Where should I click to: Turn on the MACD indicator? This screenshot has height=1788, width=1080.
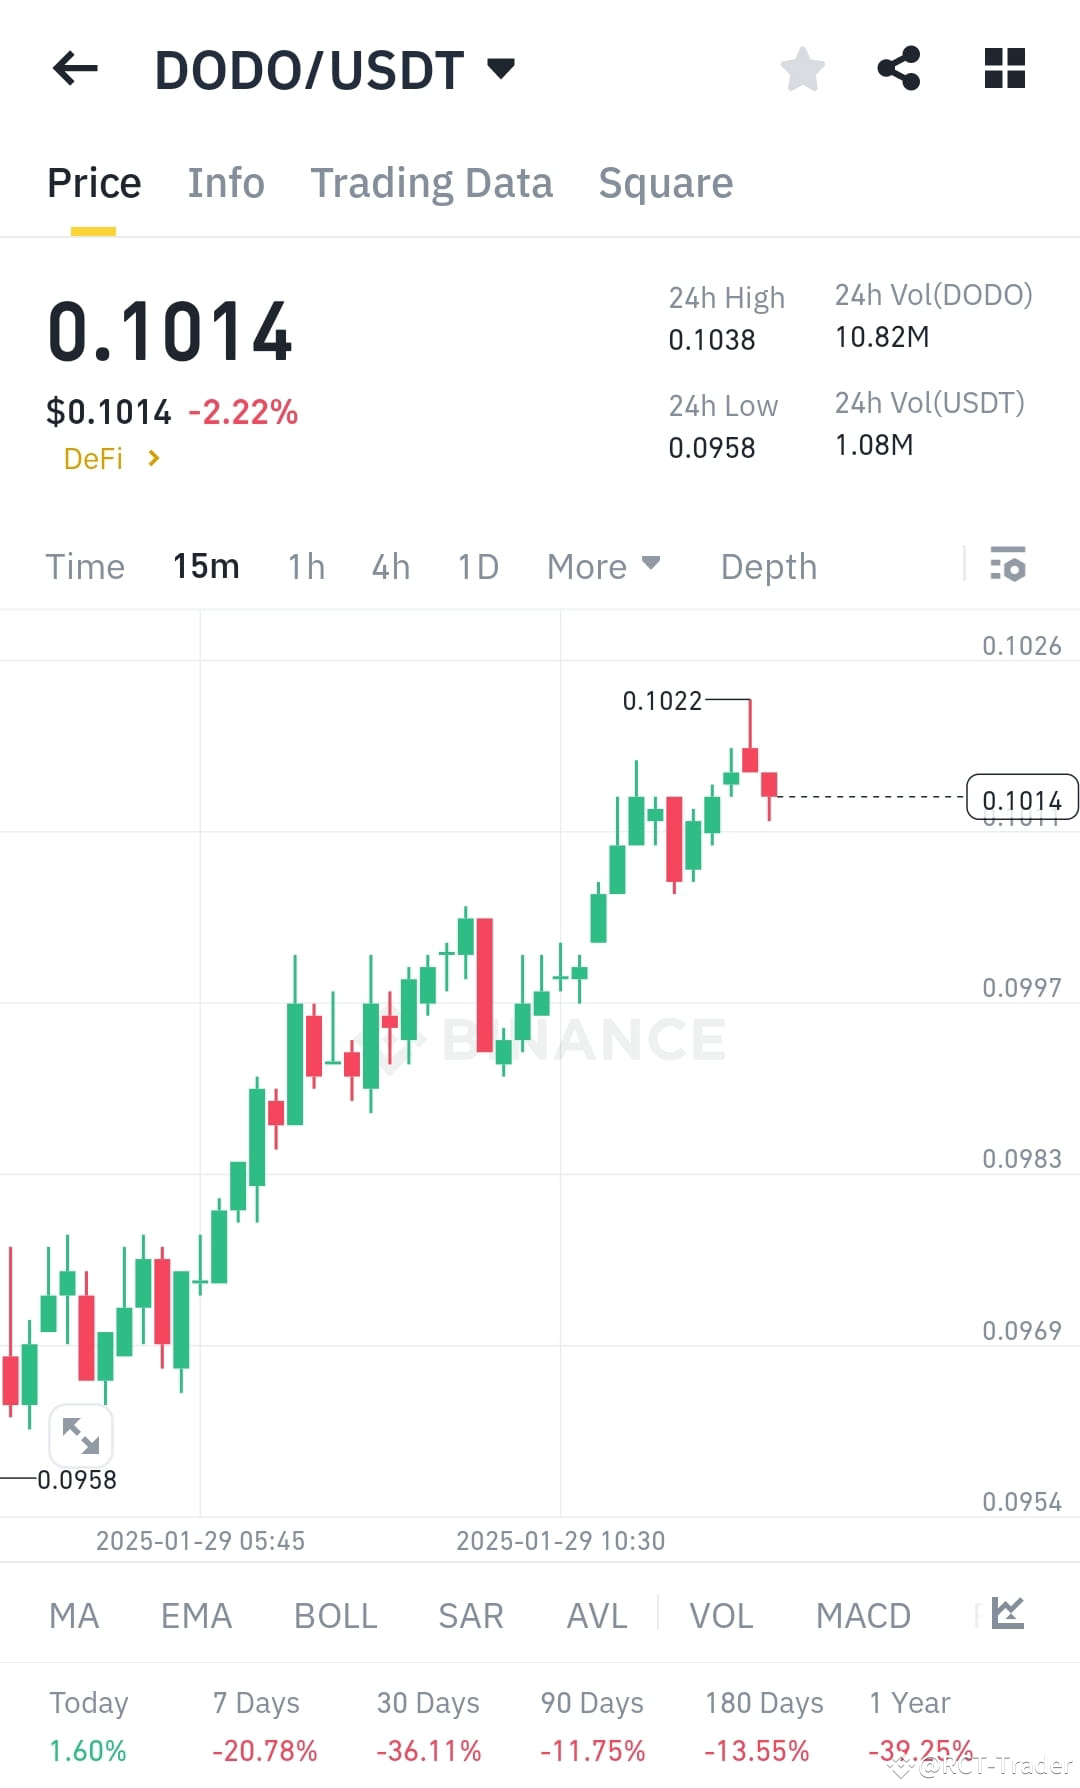(x=862, y=1614)
